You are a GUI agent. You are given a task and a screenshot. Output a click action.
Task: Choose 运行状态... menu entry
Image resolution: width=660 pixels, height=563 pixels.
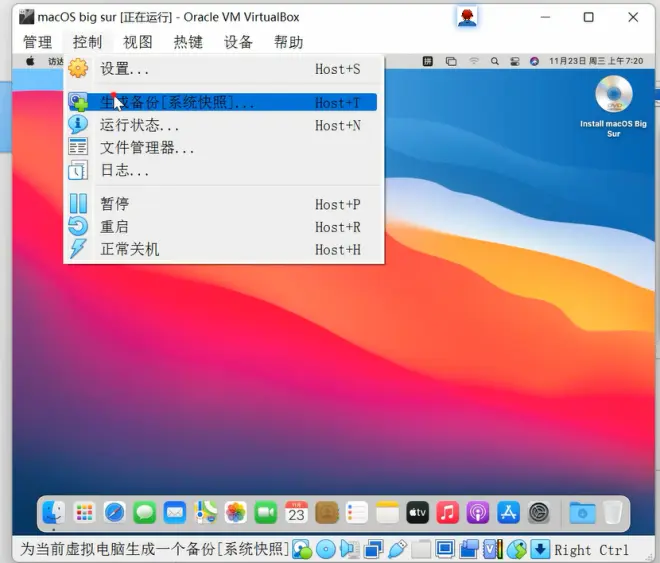223,125
